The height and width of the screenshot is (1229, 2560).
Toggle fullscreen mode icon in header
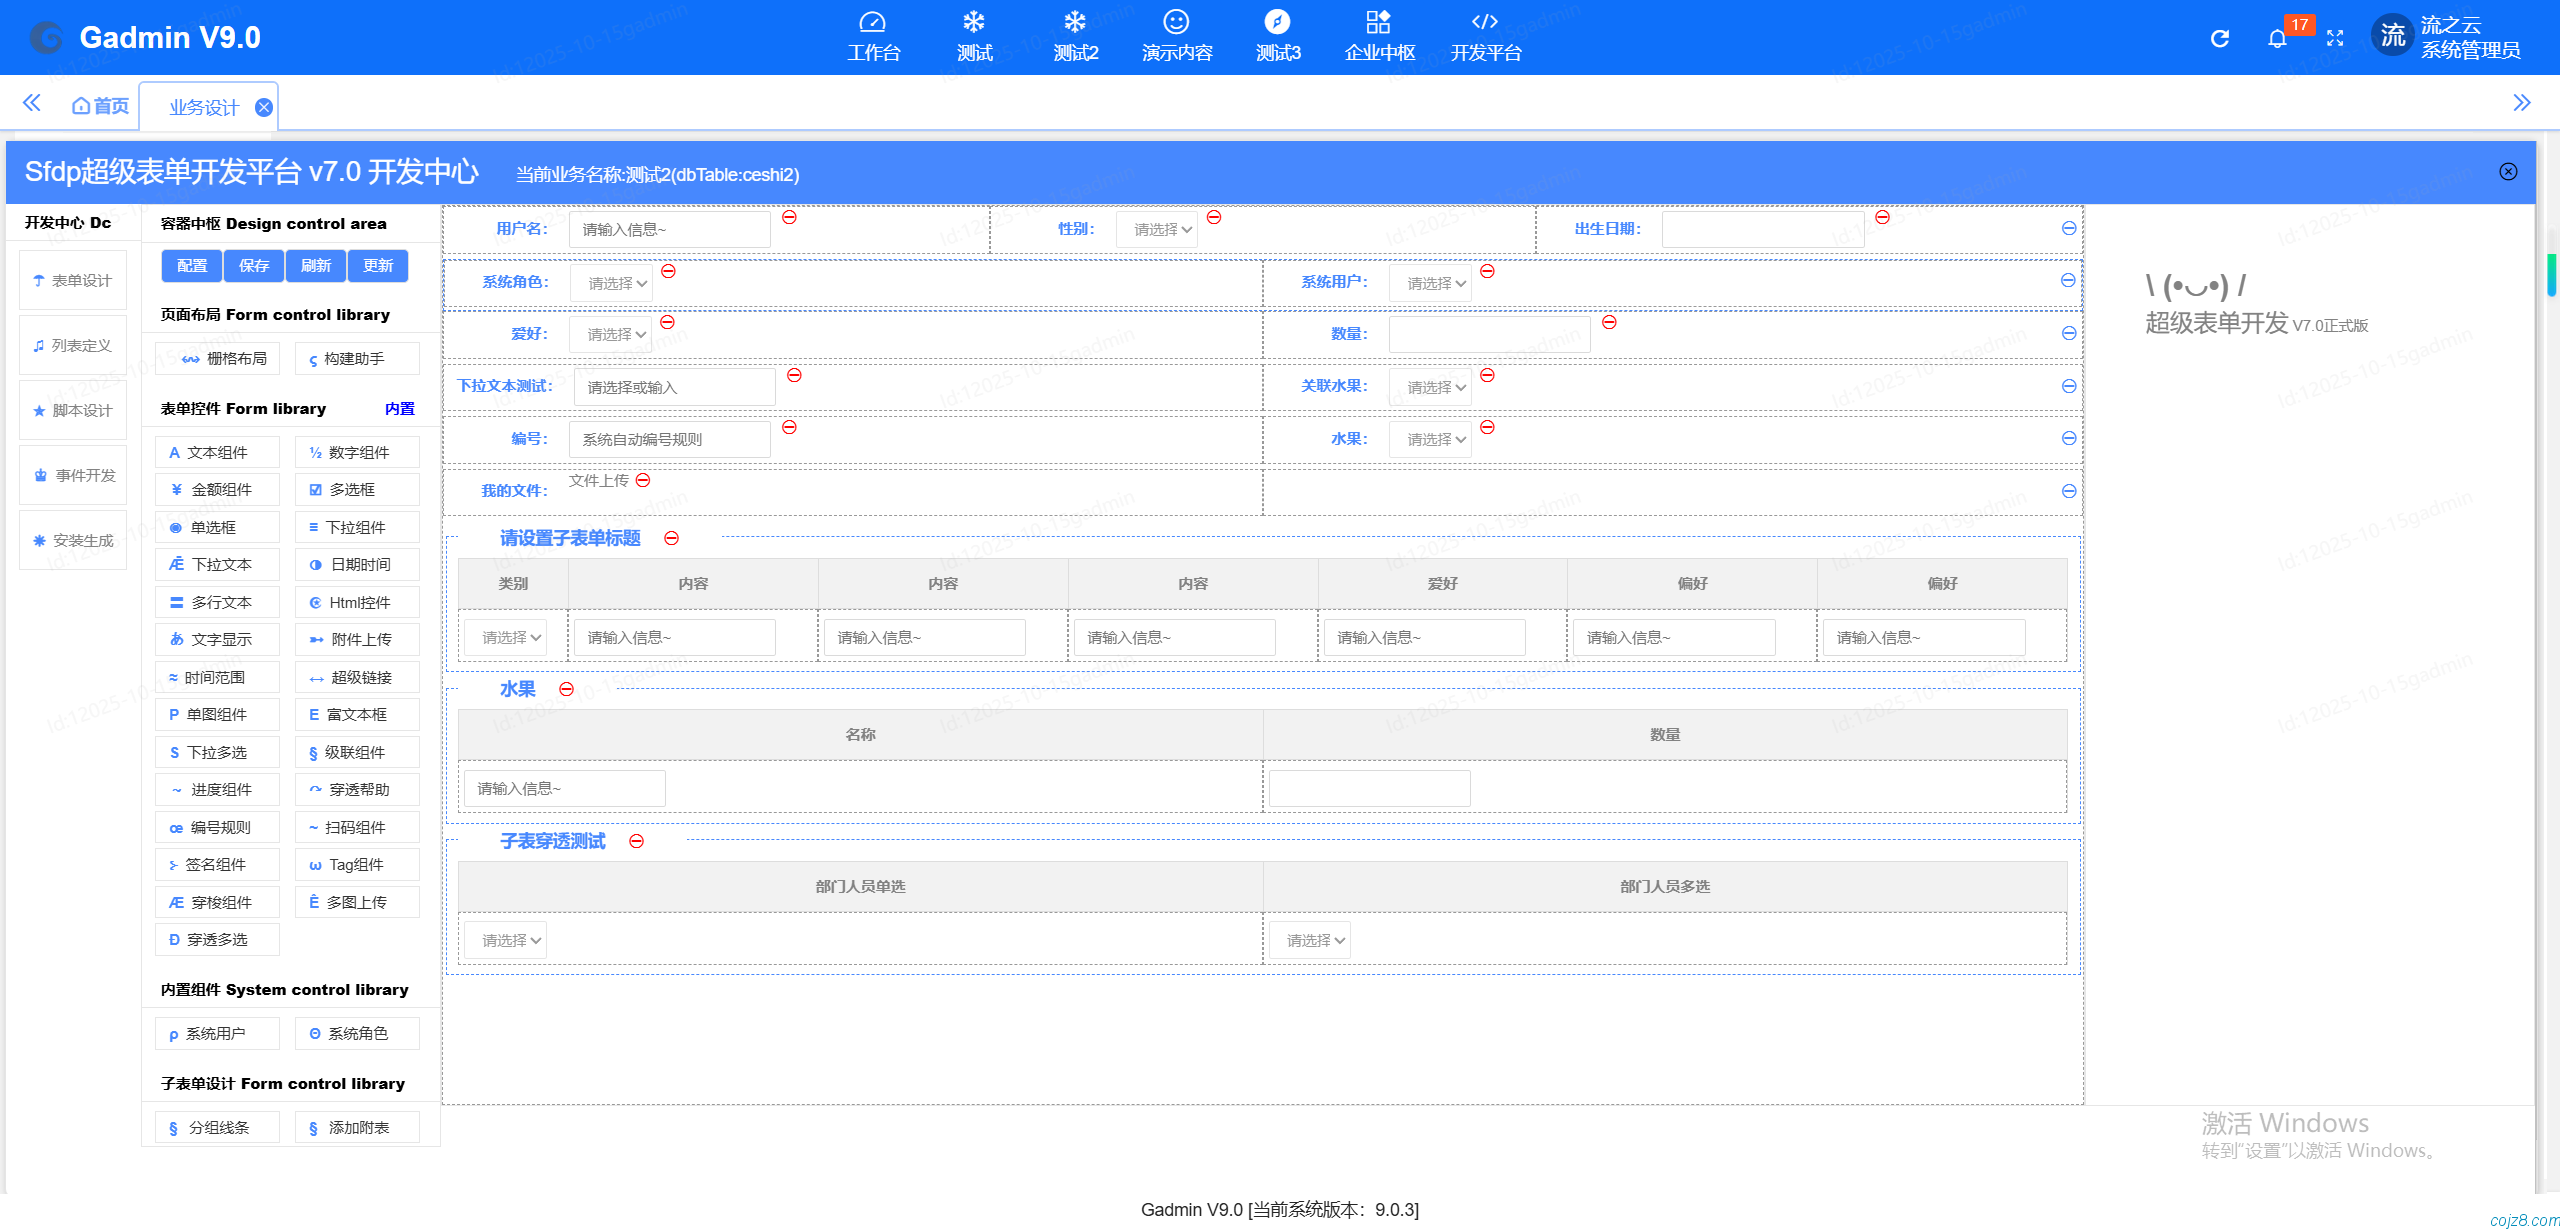[2335, 38]
